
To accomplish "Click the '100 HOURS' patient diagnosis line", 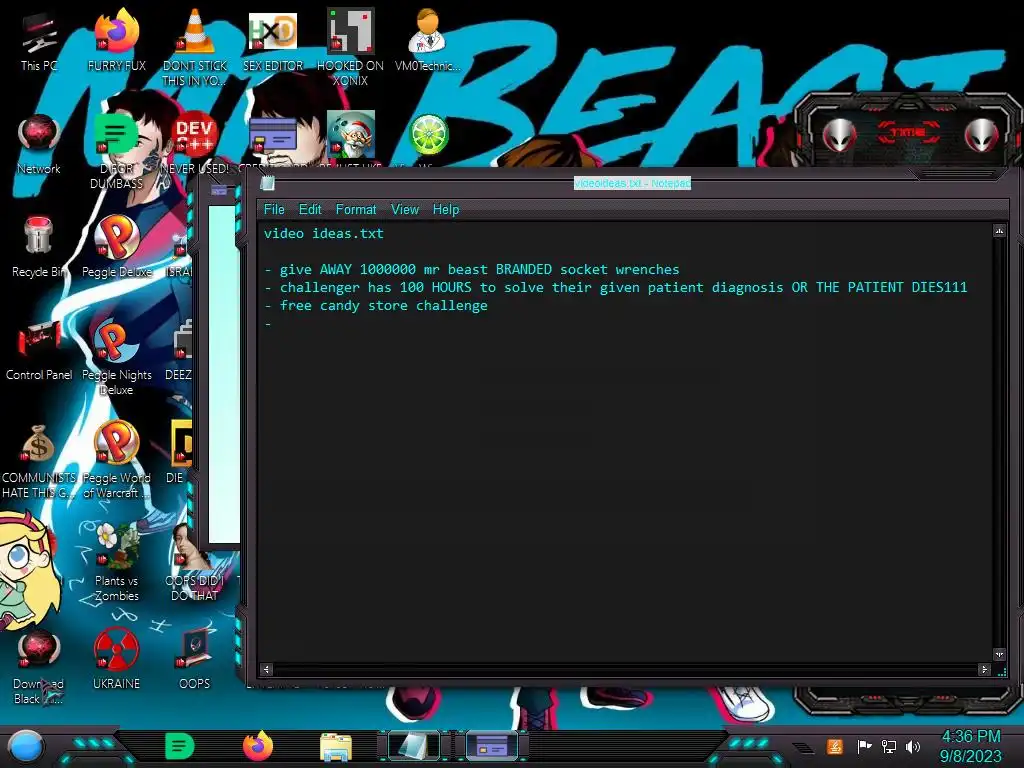I will (x=615, y=287).
